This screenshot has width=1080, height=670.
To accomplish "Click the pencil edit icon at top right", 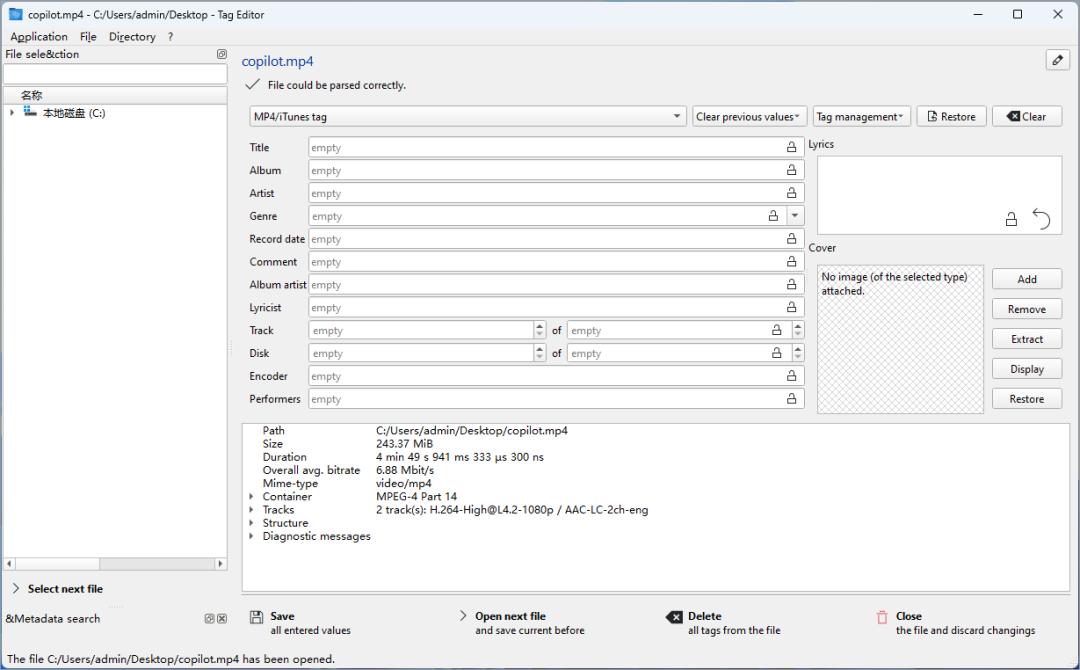I will (x=1057, y=60).
